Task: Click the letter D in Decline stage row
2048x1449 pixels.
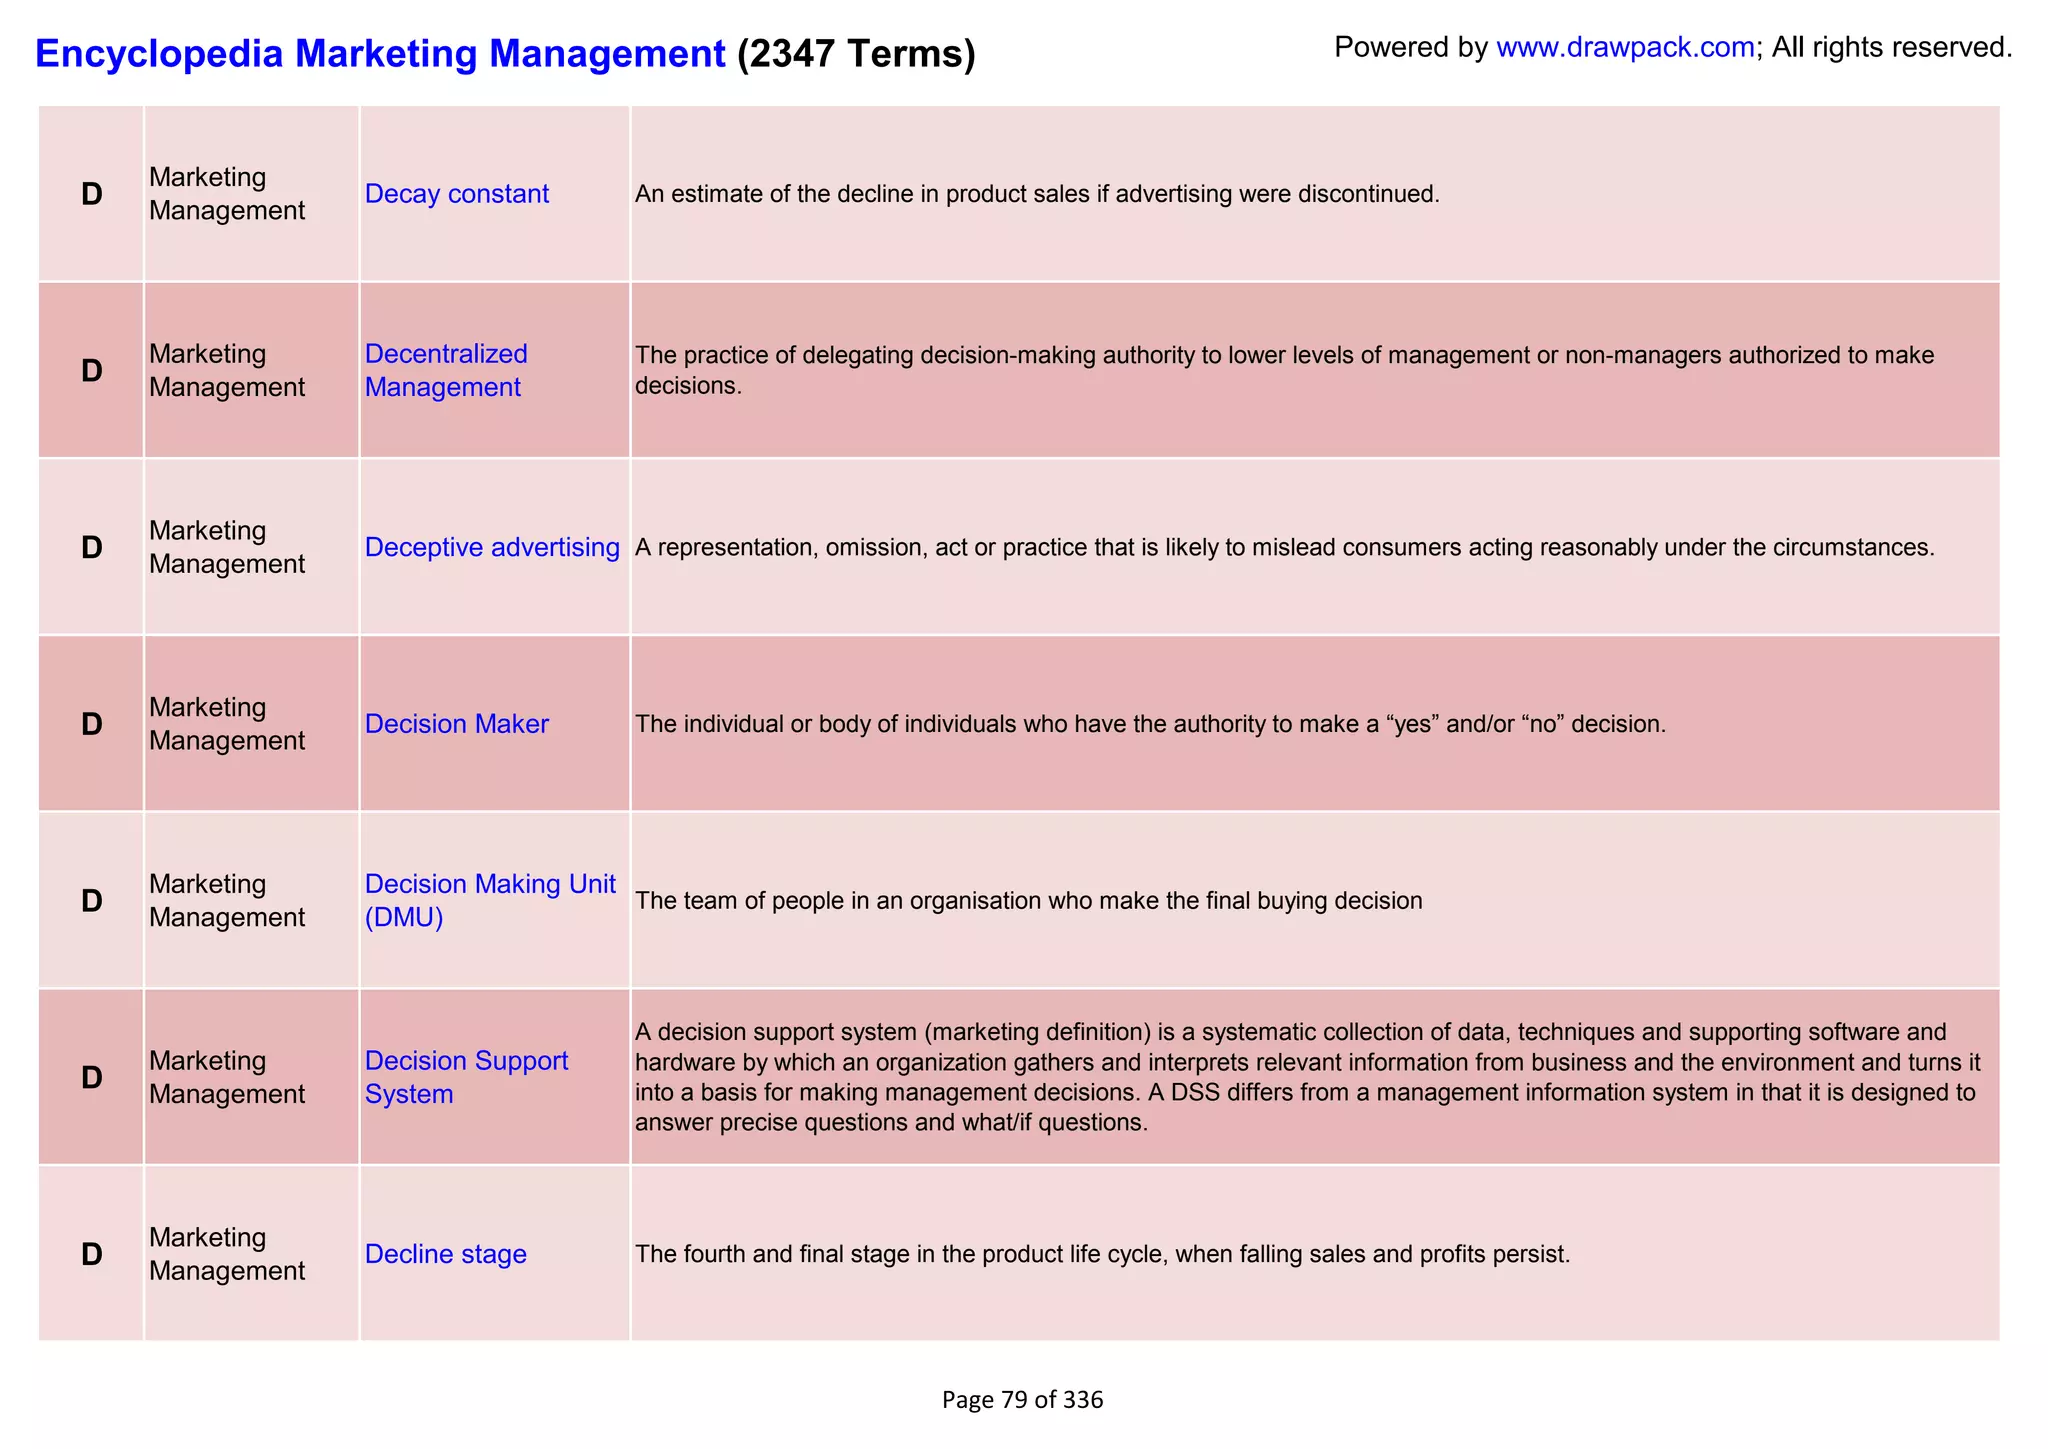Action: (x=91, y=1254)
